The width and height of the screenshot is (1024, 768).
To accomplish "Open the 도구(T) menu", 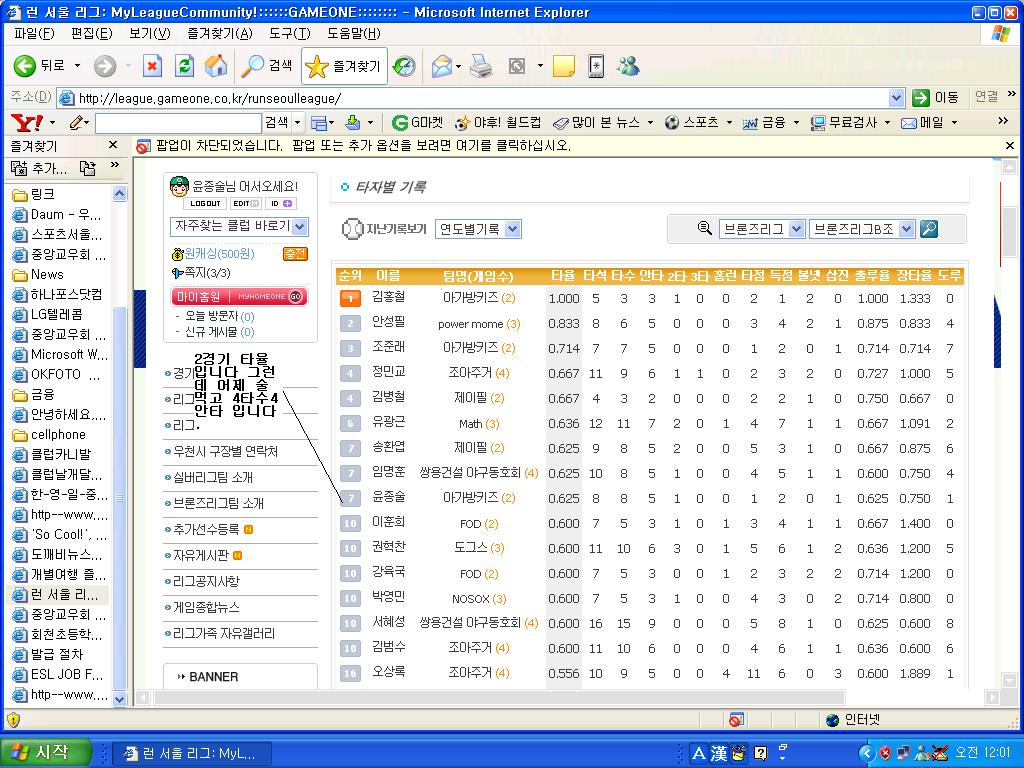I will [289, 33].
